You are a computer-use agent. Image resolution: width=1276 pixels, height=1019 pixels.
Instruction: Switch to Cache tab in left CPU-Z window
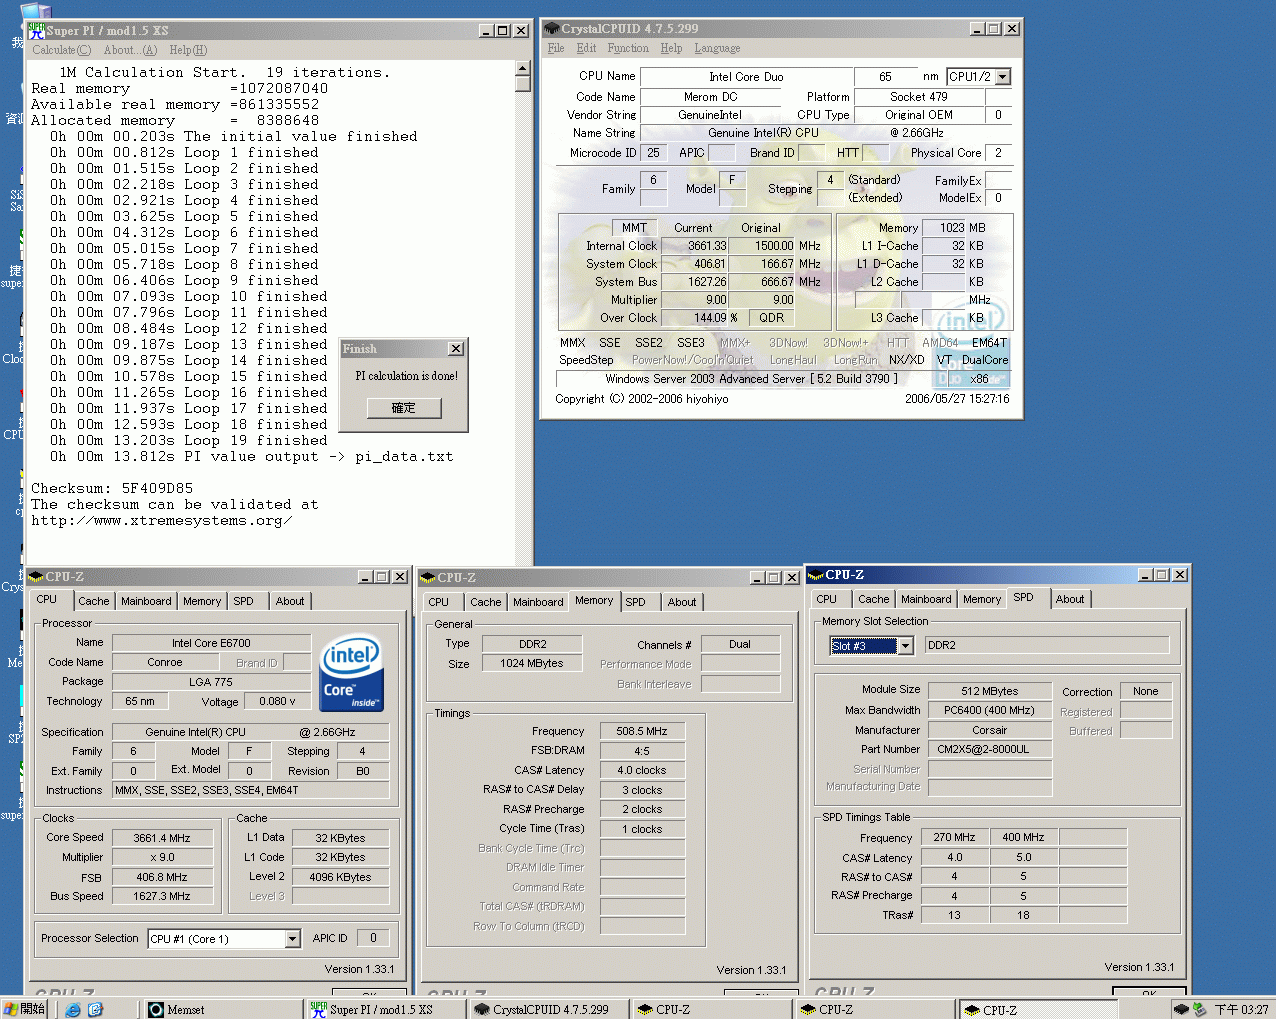coord(94,601)
